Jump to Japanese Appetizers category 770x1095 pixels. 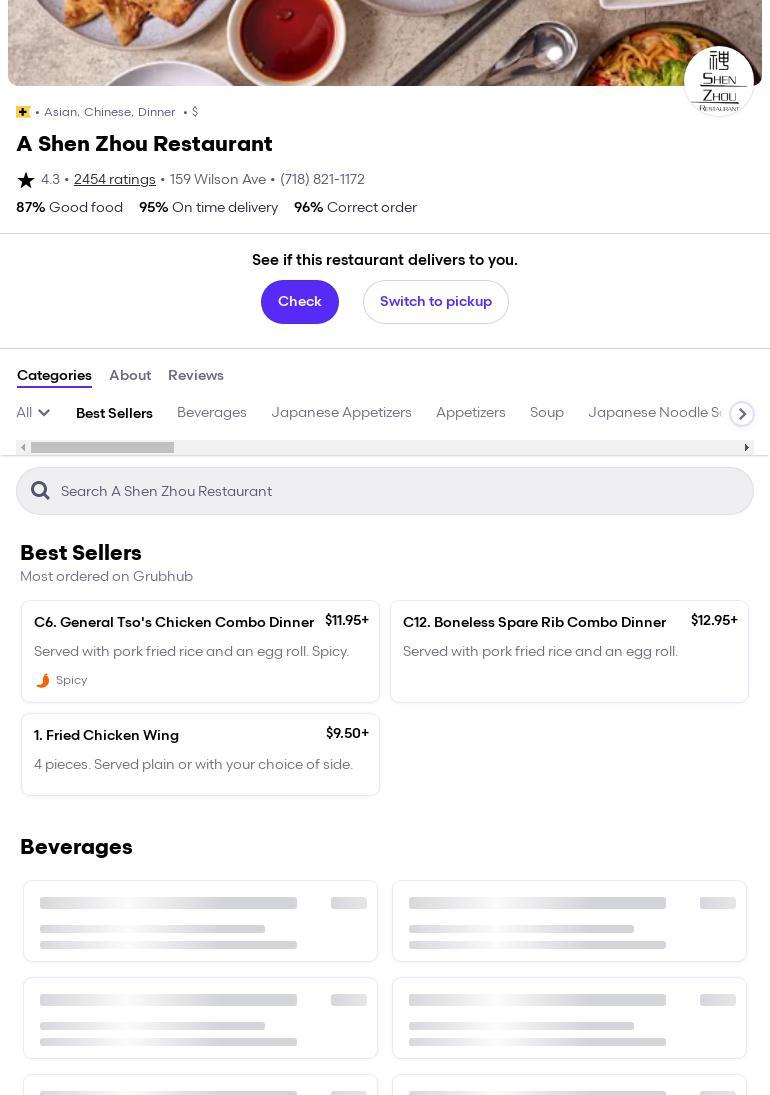click(x=341, y=412)
